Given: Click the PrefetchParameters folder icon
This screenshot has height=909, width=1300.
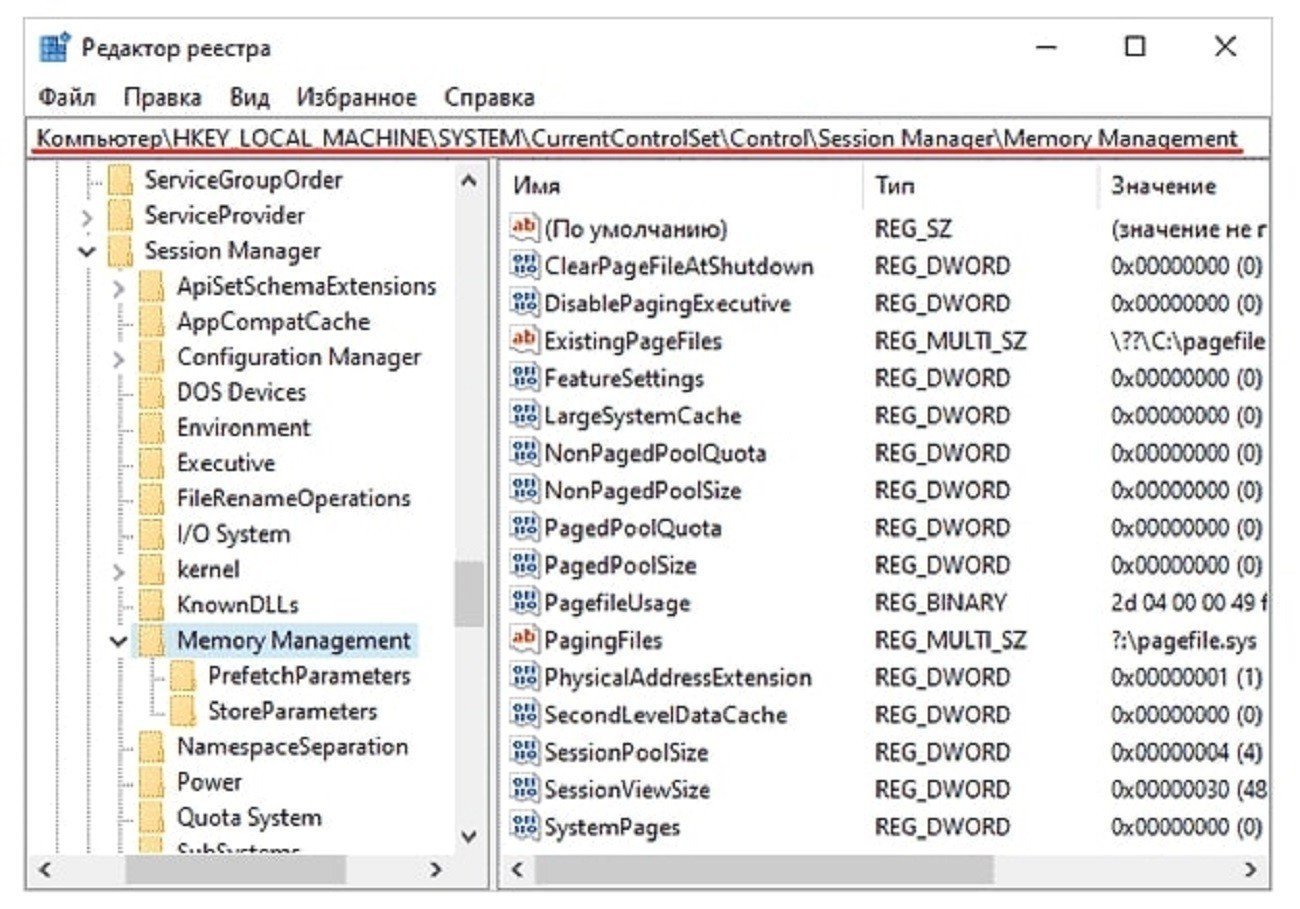Looking at the screenshot, I should point(182,677).
